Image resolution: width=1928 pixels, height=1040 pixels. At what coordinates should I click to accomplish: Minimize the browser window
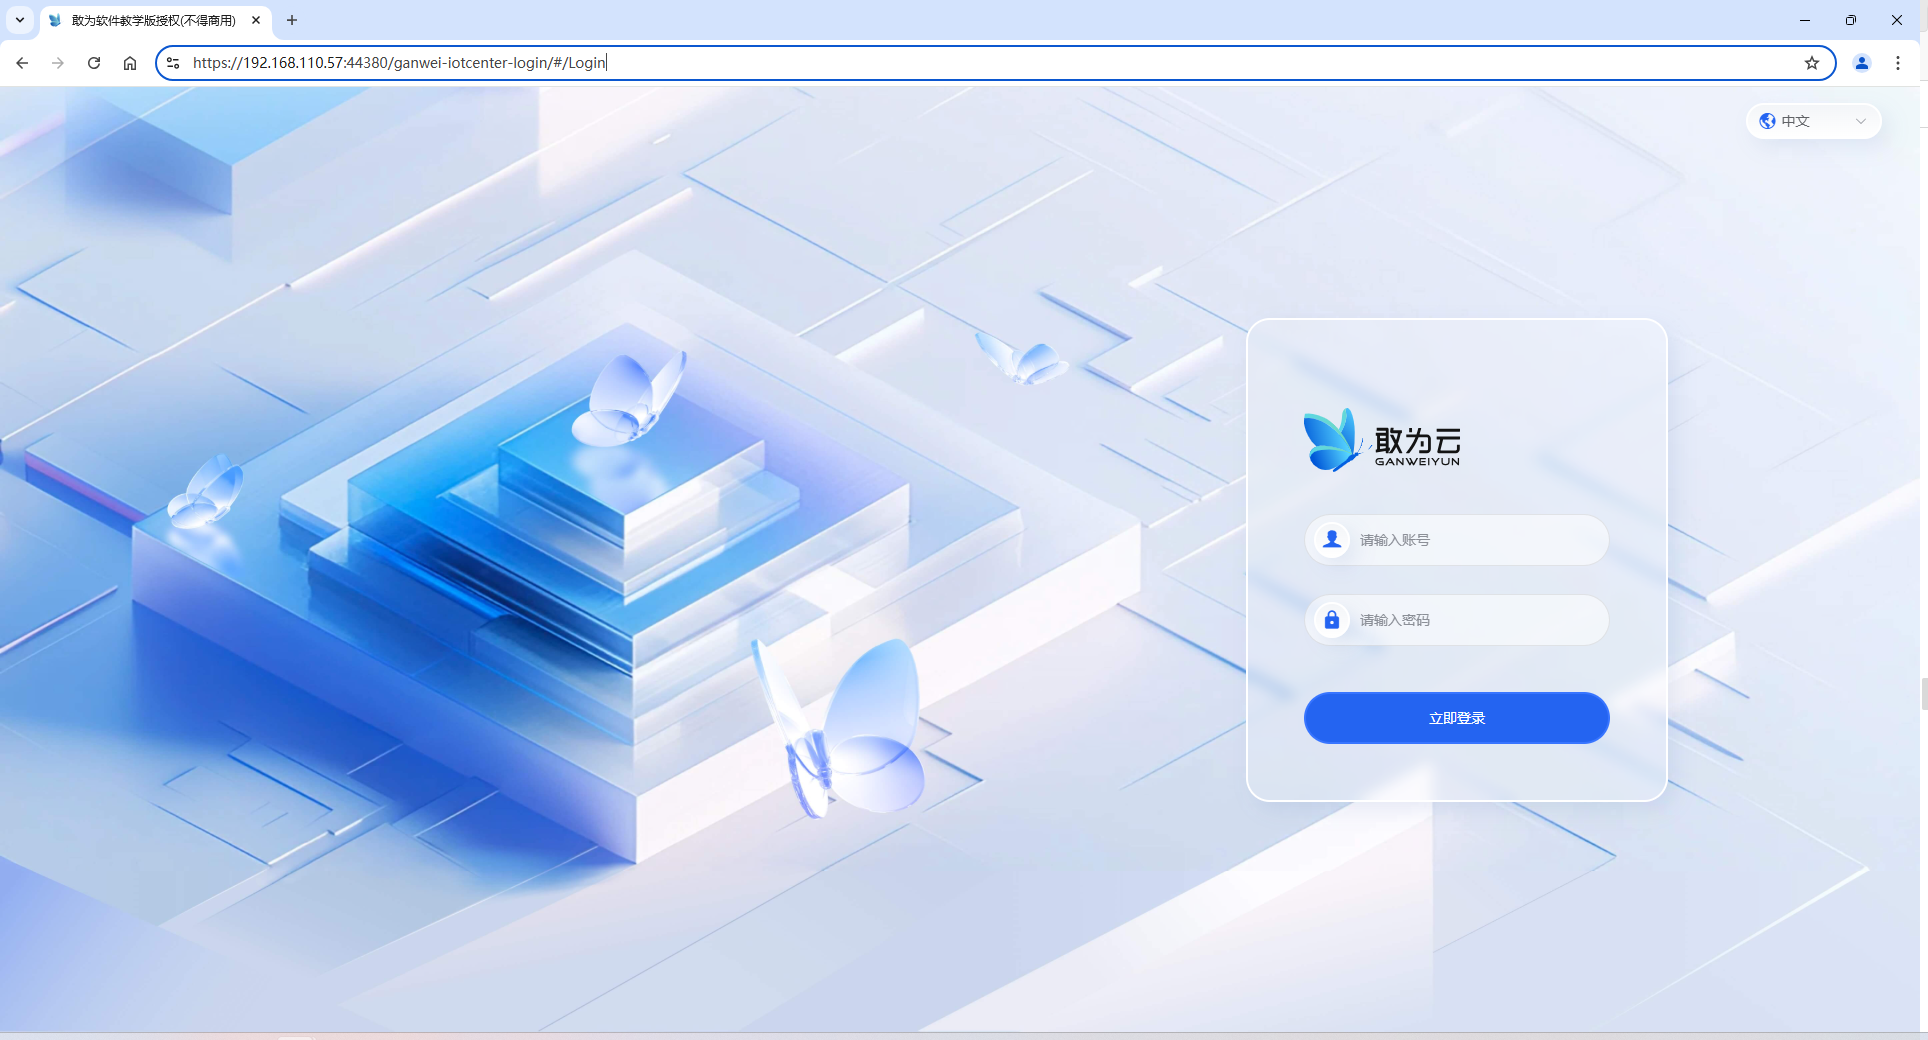(x=1805, y=20)
